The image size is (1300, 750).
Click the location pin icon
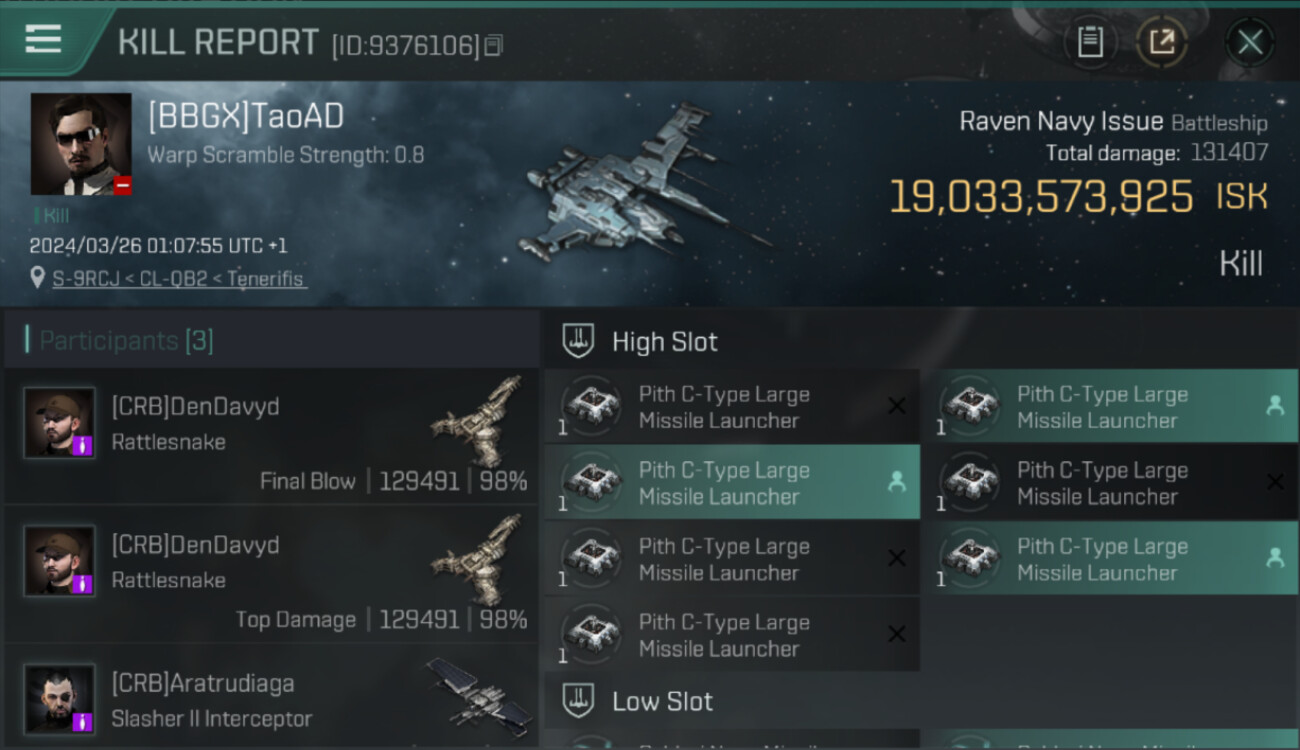38,278
